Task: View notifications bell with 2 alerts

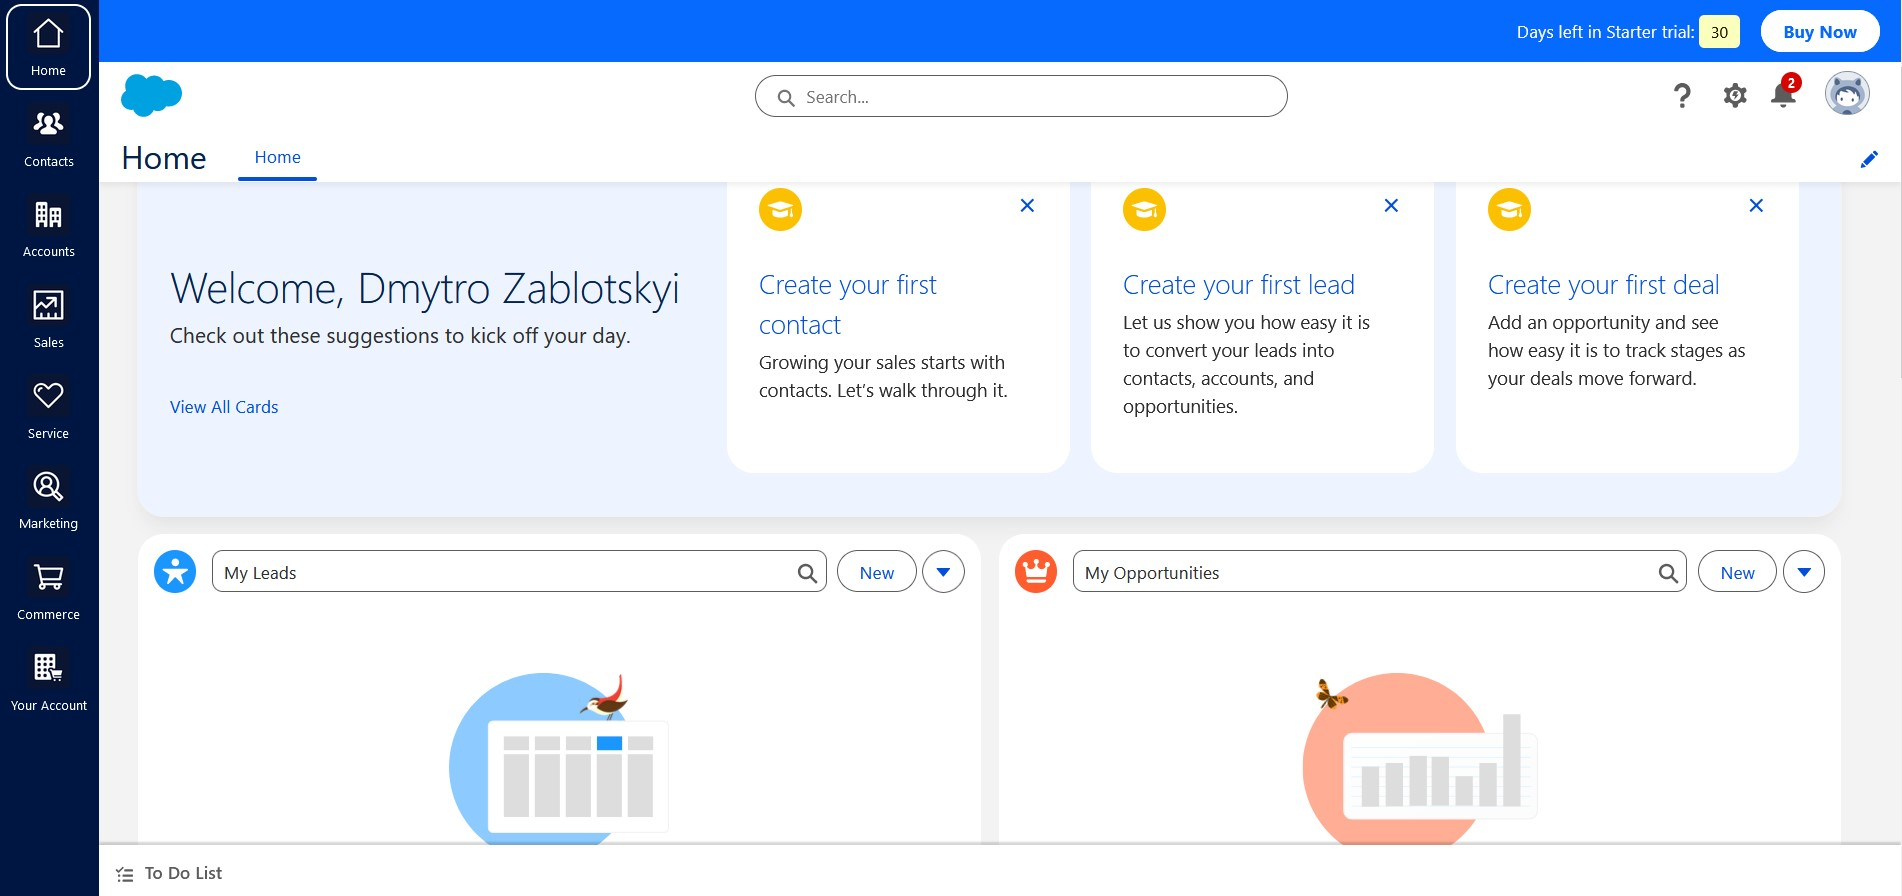Action: (1784, 93)
